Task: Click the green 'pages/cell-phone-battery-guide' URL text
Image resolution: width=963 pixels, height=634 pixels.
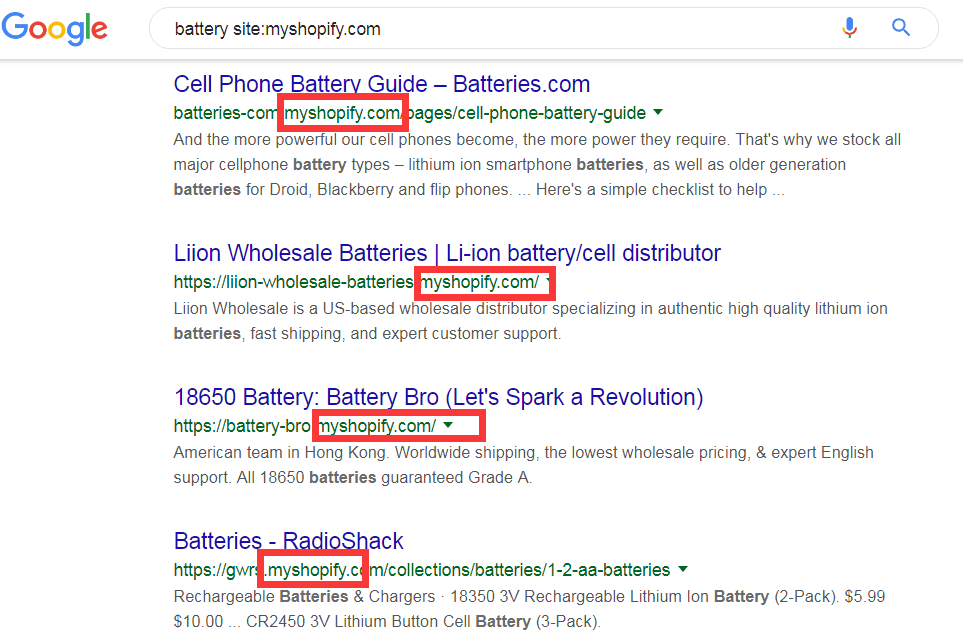Action: pyautogui.click(x=528, y=113)
